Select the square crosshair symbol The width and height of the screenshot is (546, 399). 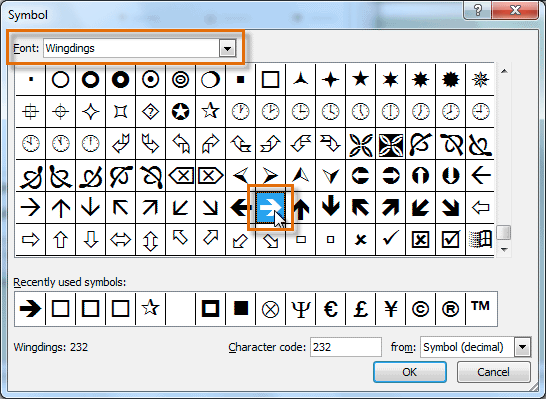coord(30,112)
